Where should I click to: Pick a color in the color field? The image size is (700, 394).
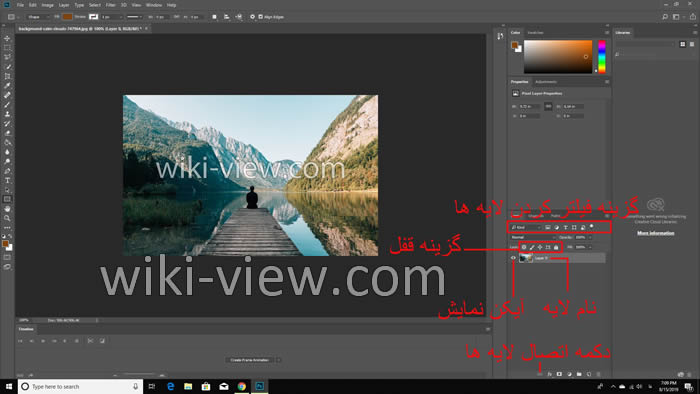click(558, 57)
